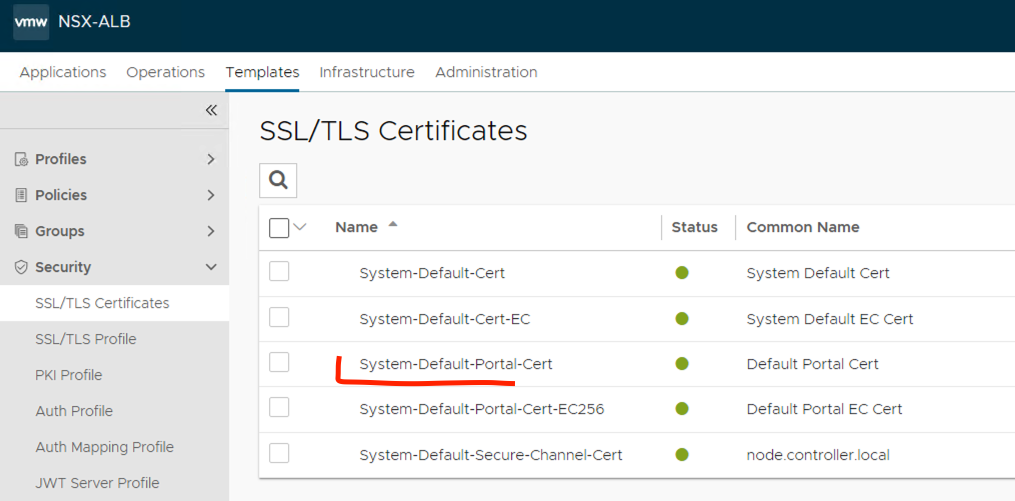The image size is (1015, 501).
Task: Click green status dot for System-Default-Cert
Action: pos(682,273)
